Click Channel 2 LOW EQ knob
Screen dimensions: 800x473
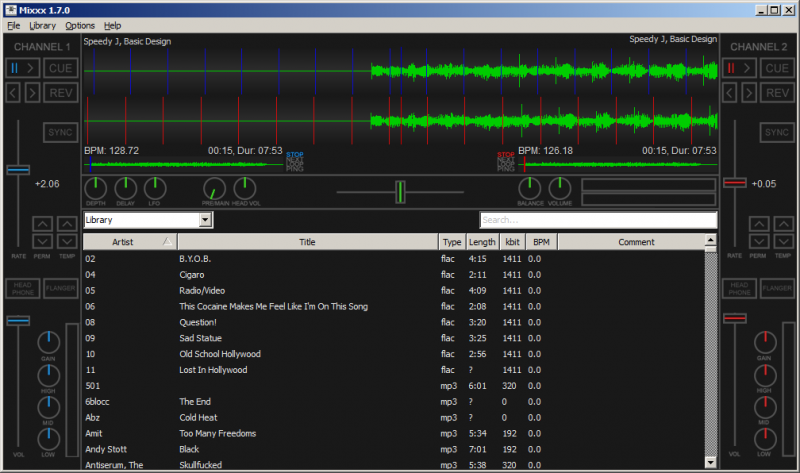point(765,439)
